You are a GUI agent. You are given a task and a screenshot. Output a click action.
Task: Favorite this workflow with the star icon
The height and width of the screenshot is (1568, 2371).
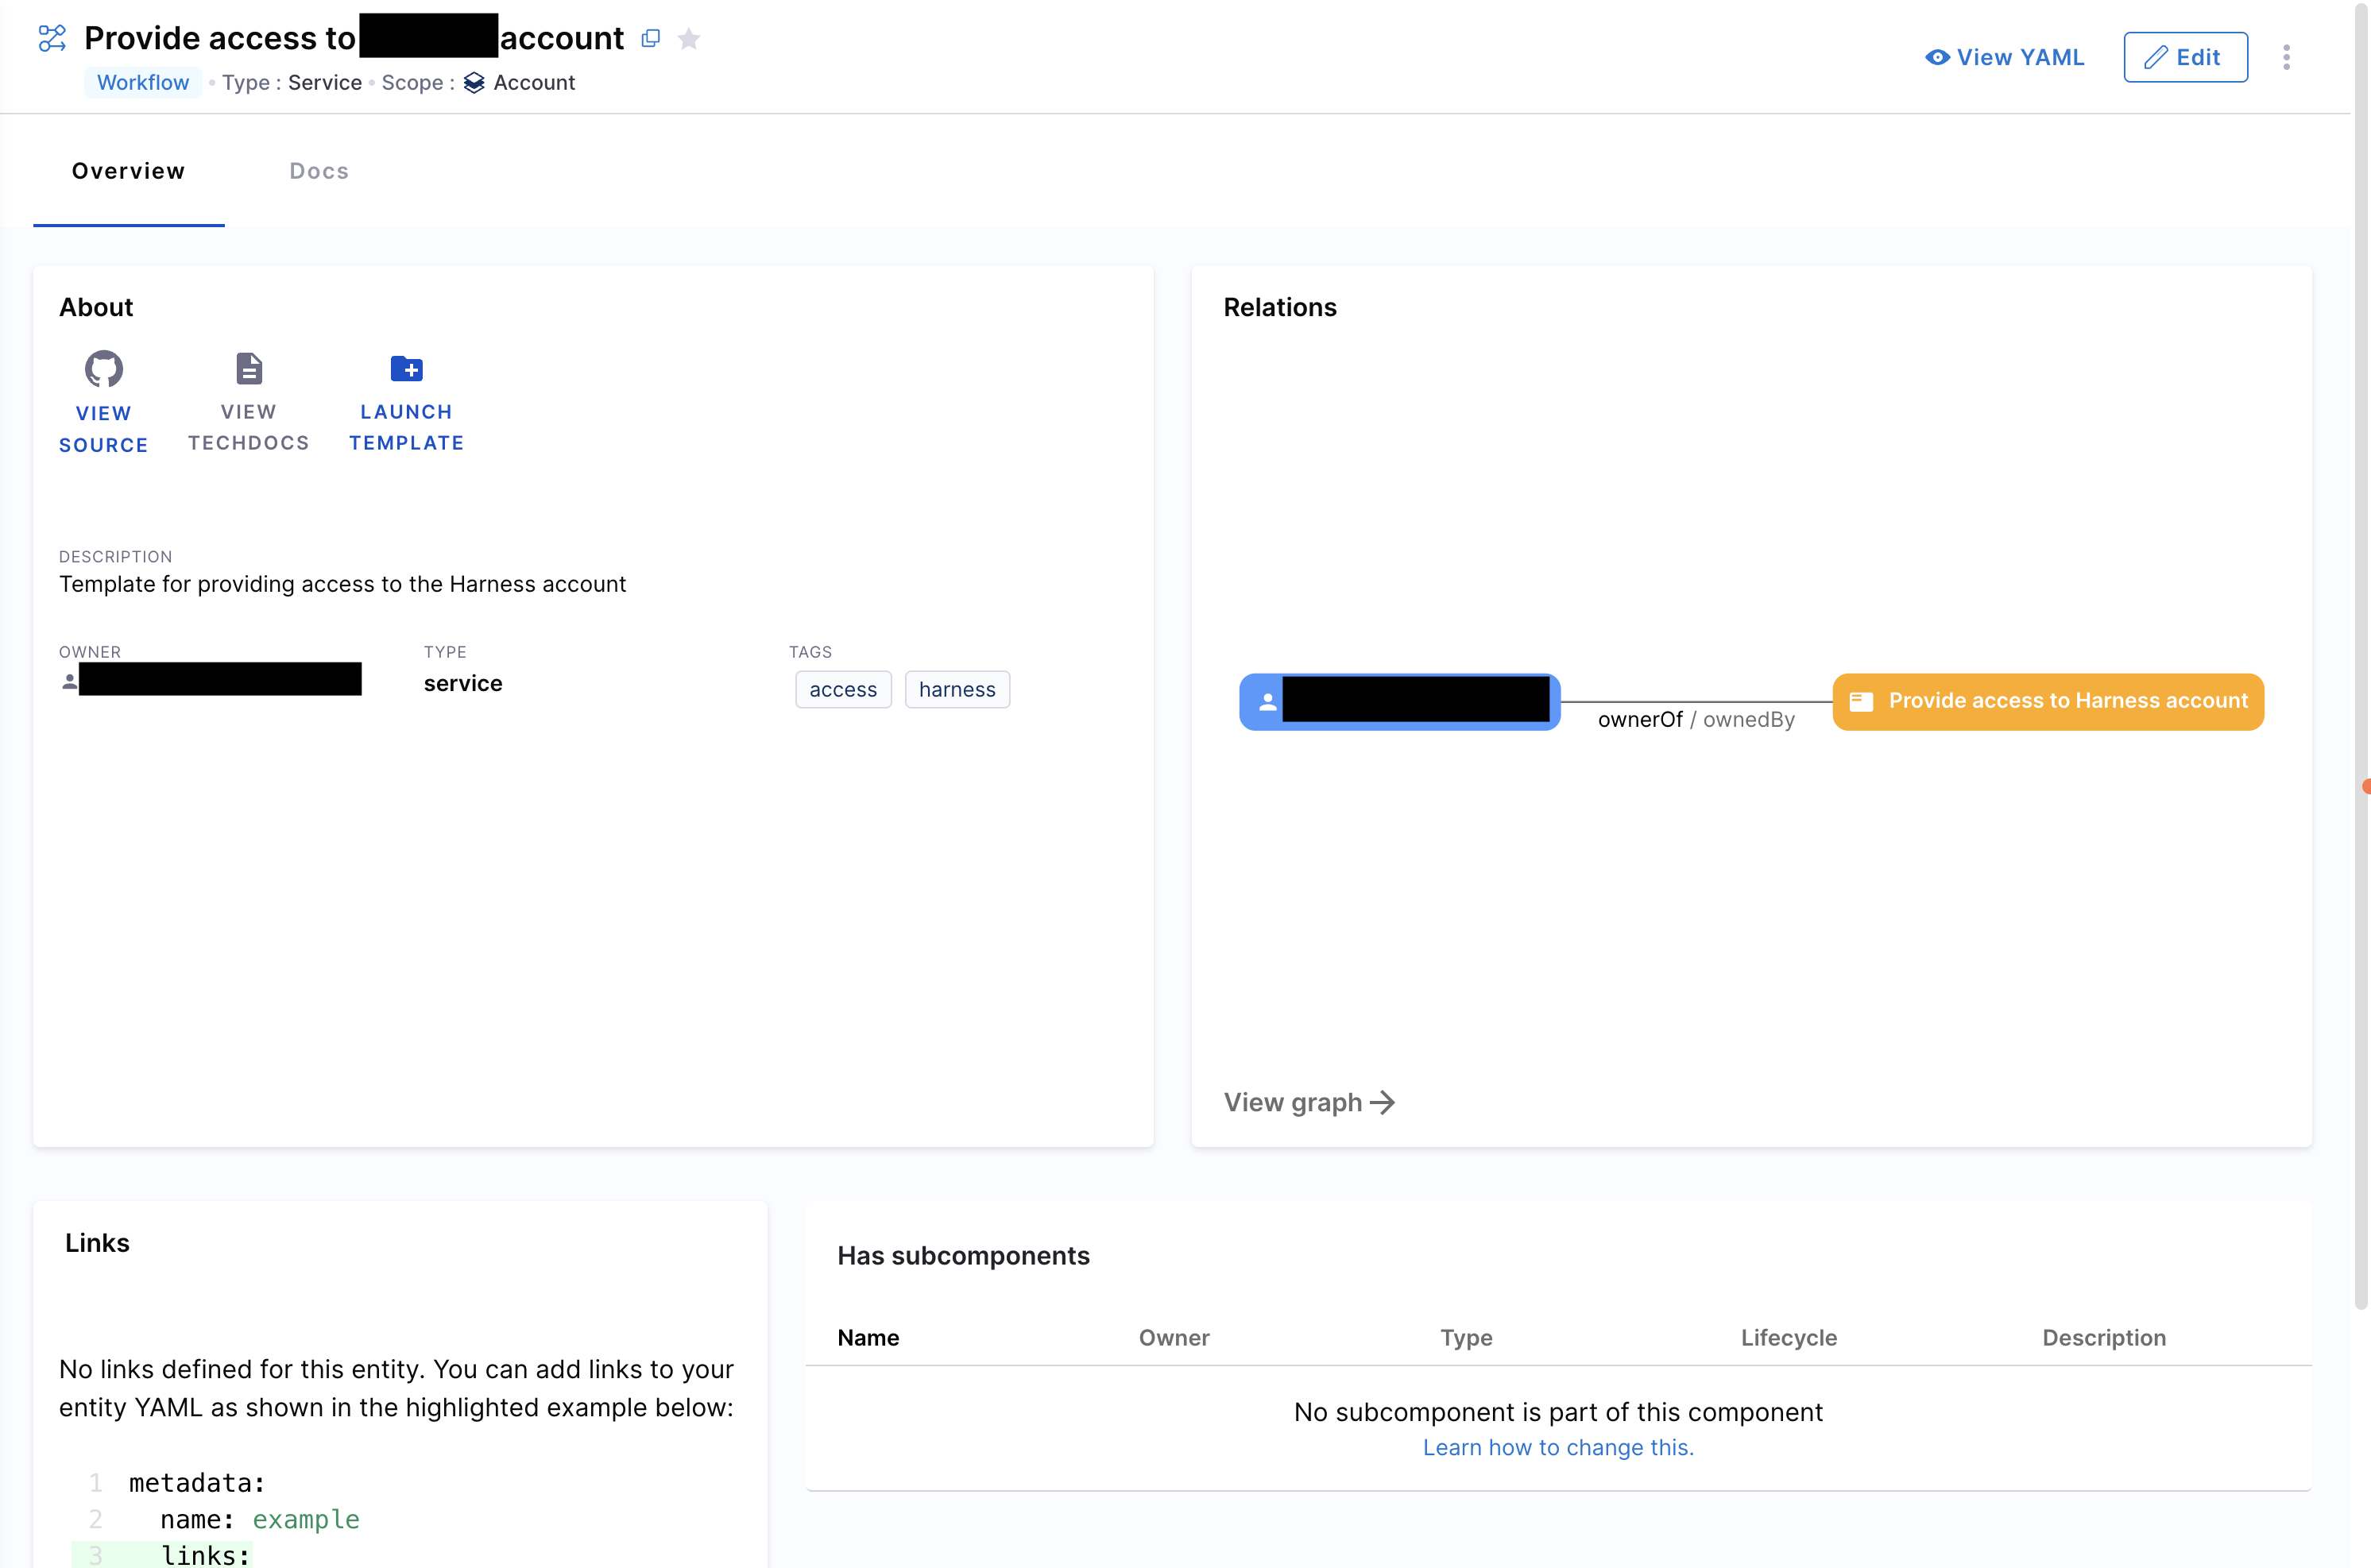pos(689,39)
